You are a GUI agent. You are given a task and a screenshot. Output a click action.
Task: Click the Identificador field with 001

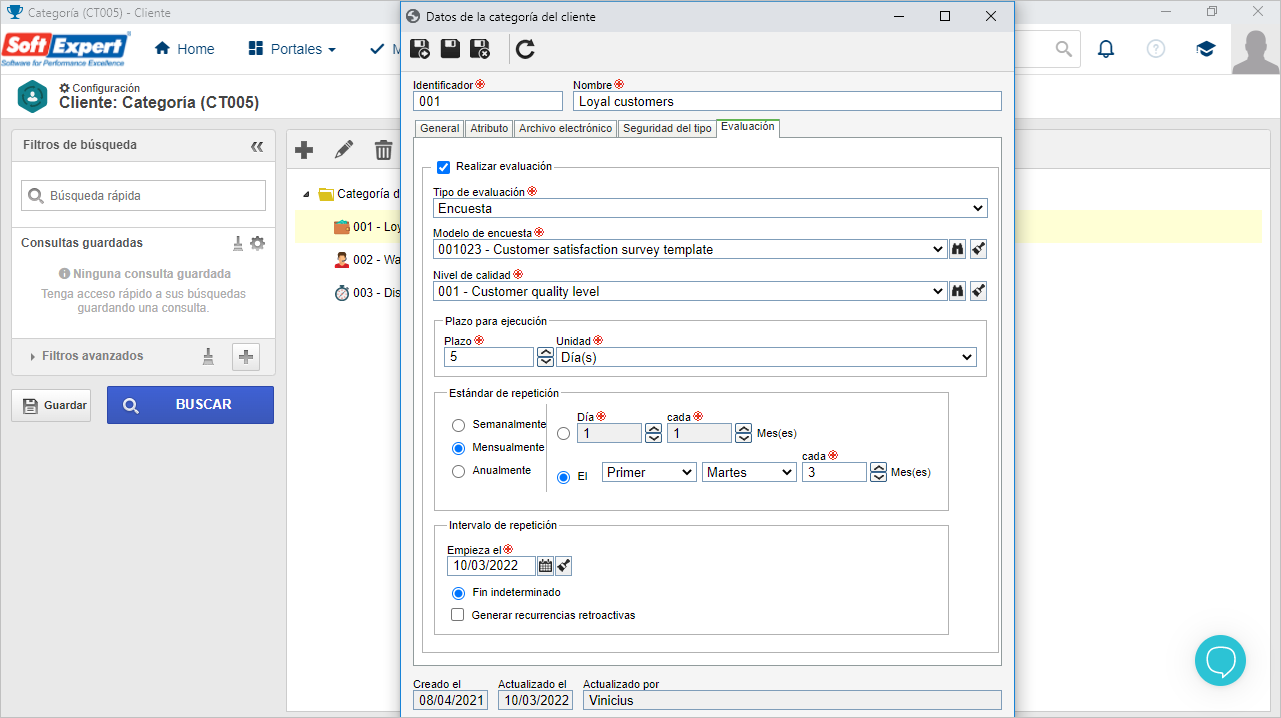[x=488, y=101]
